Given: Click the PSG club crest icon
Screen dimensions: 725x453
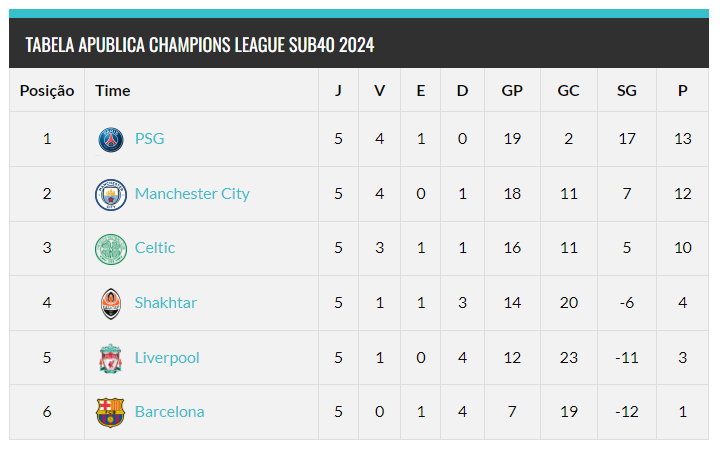Looking at the screenshot, I should [x=111, y=139].
